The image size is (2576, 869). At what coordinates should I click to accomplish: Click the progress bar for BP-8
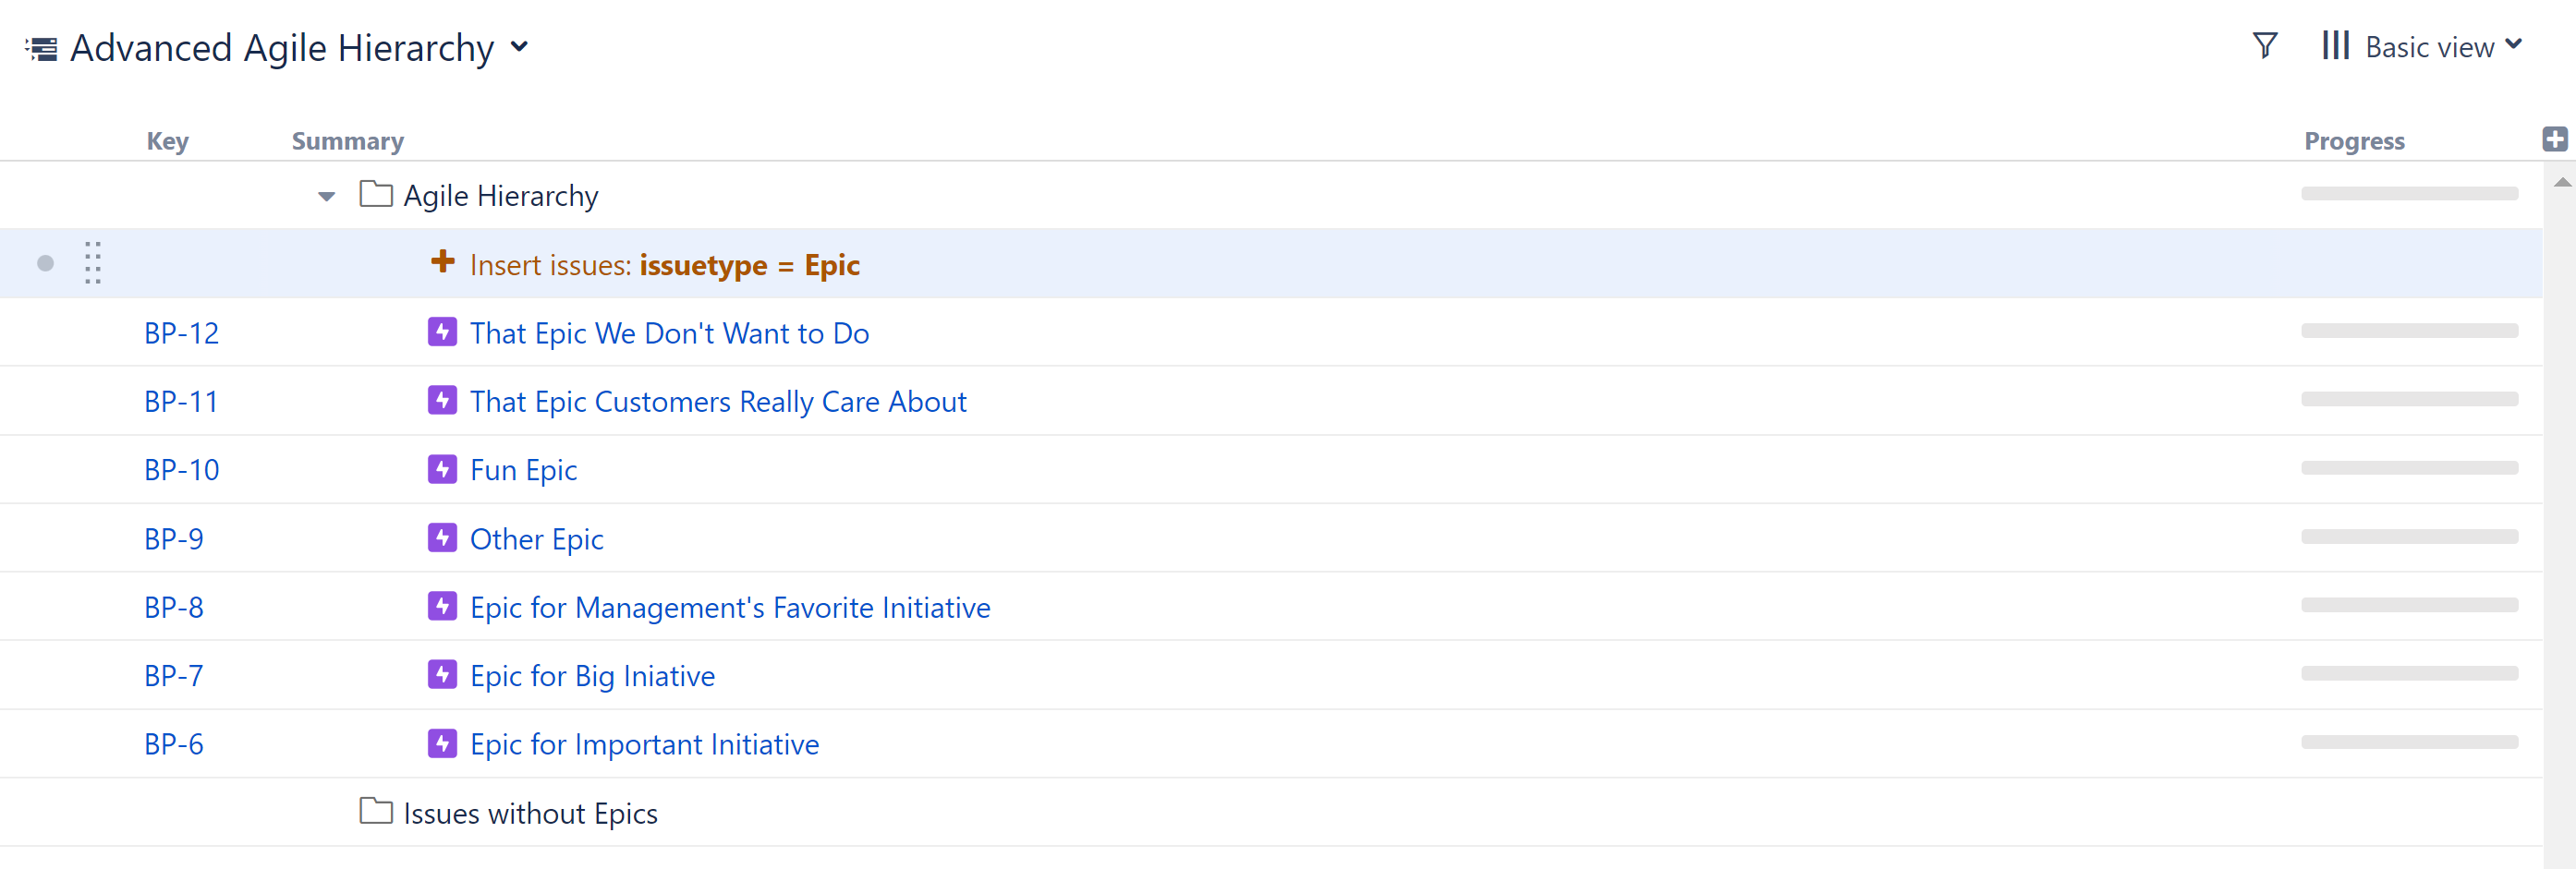tap(2408, 605)
